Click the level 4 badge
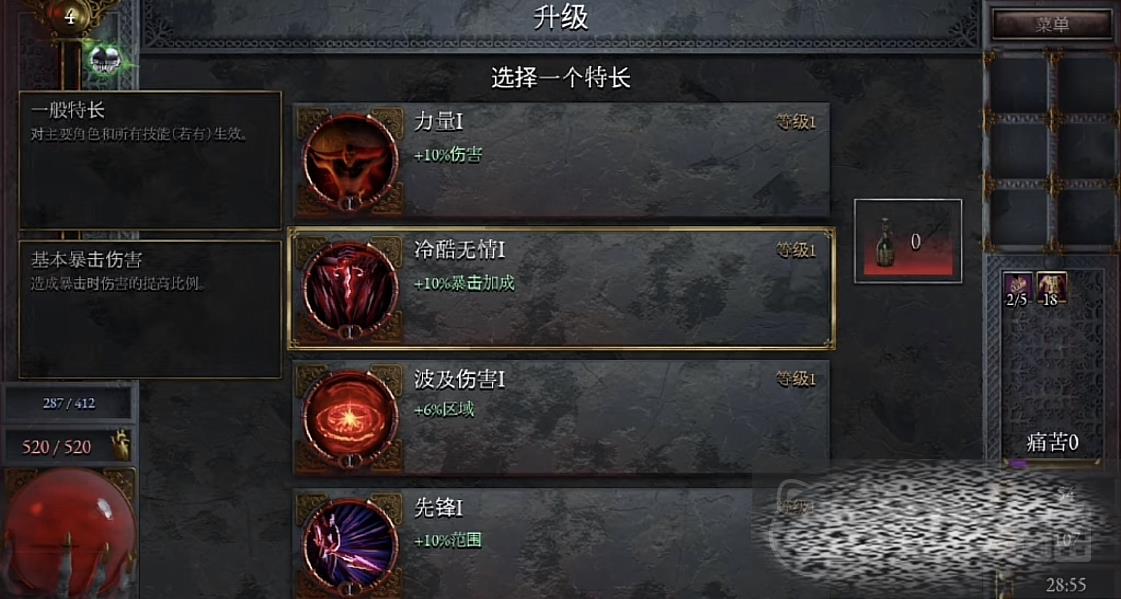 click(x=69, y=16)
